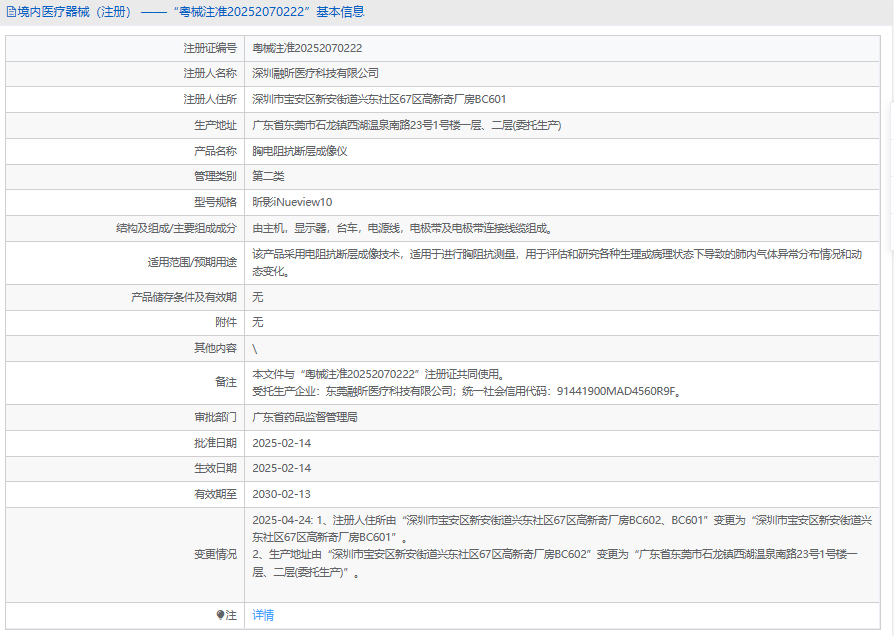Click the 有效期至 label
Screen dimensions: 894x636
pyautogui.click(x=215, y=495)
